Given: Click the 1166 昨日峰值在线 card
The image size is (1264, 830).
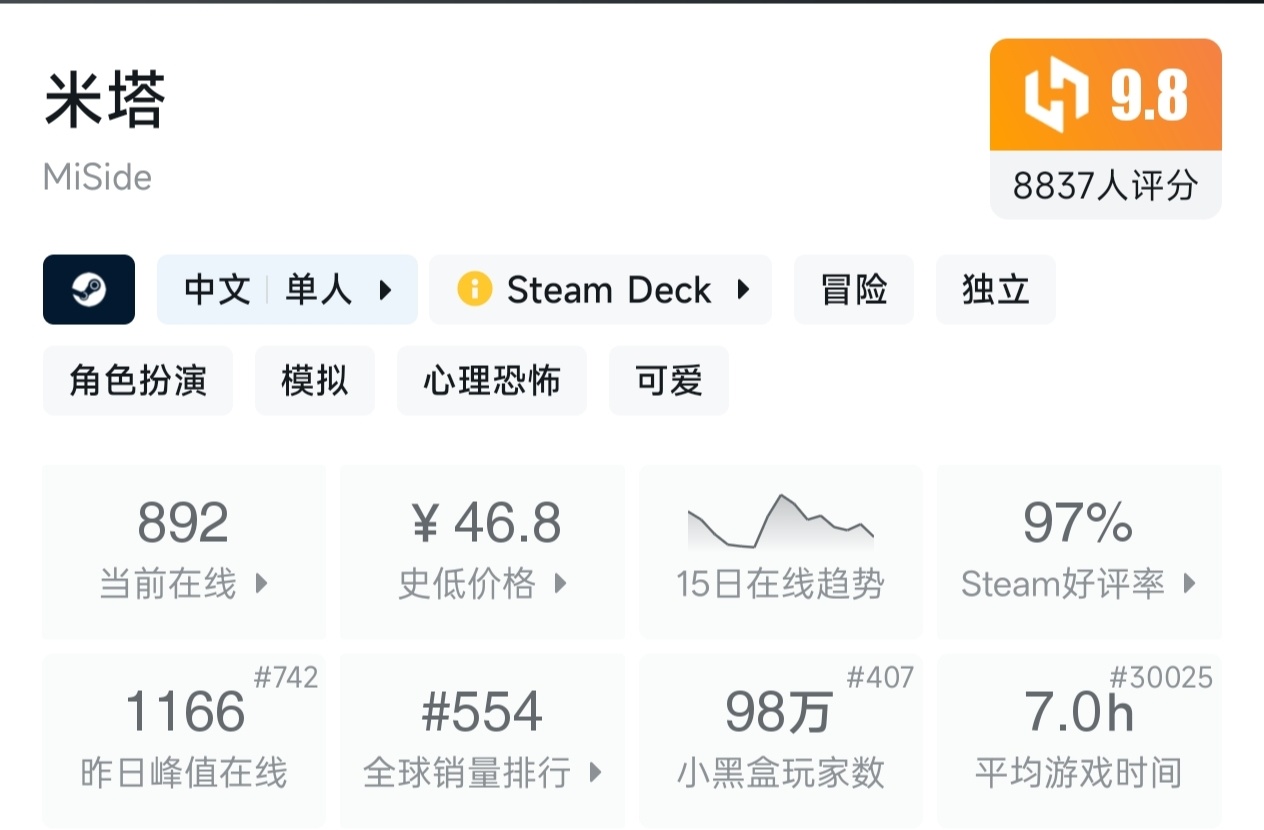Looking at the screenshot, I should pyautogui.click(x=184, y=740).
